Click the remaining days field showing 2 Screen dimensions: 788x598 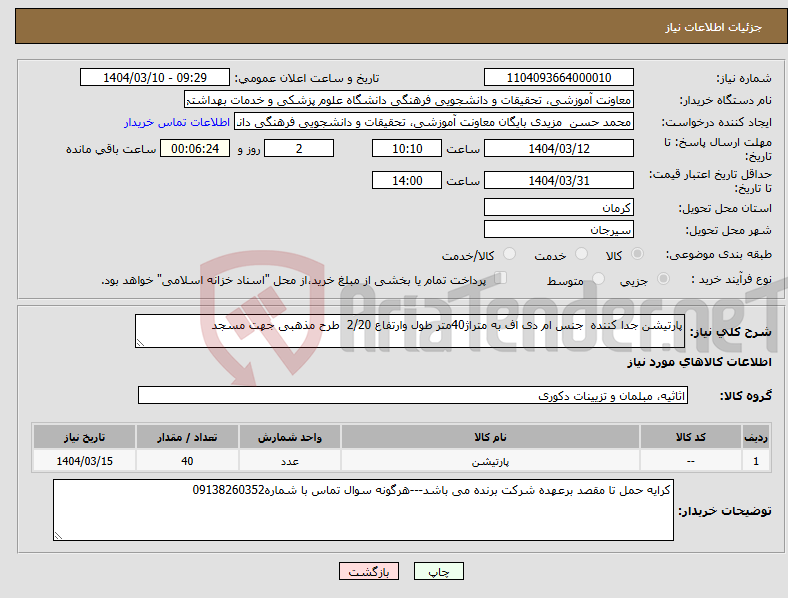pos(299,148)
